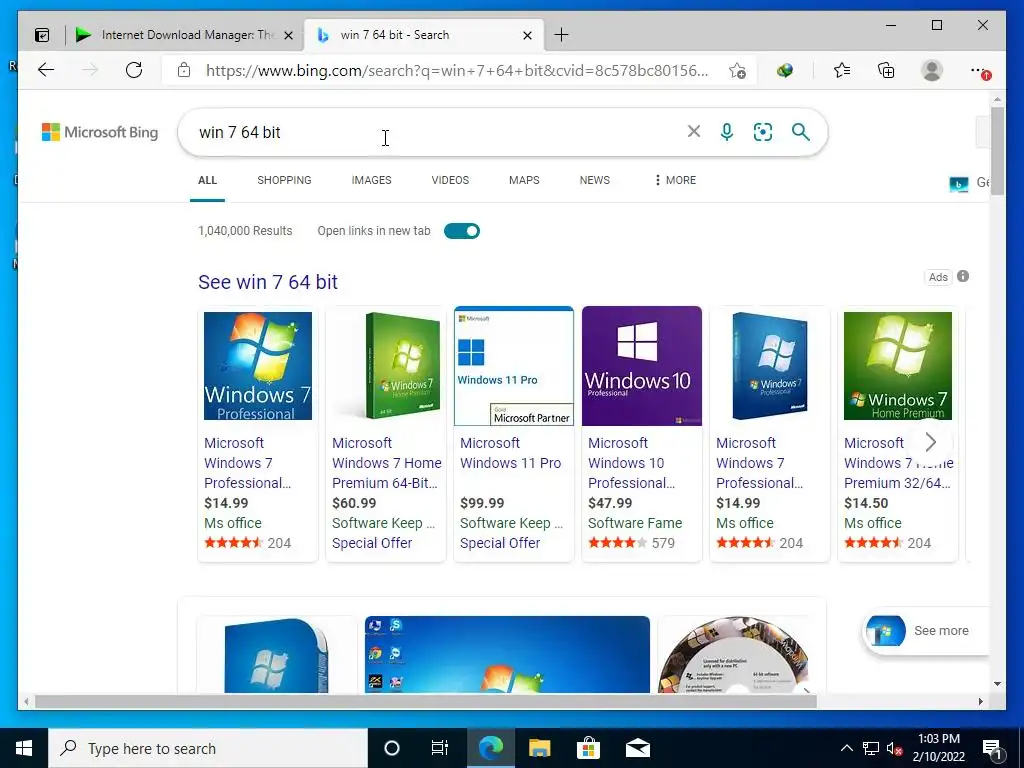Open the IDM extension globe icon
Screen dimensions: 1024x768
pyautogui.click(x=785, y=71)
